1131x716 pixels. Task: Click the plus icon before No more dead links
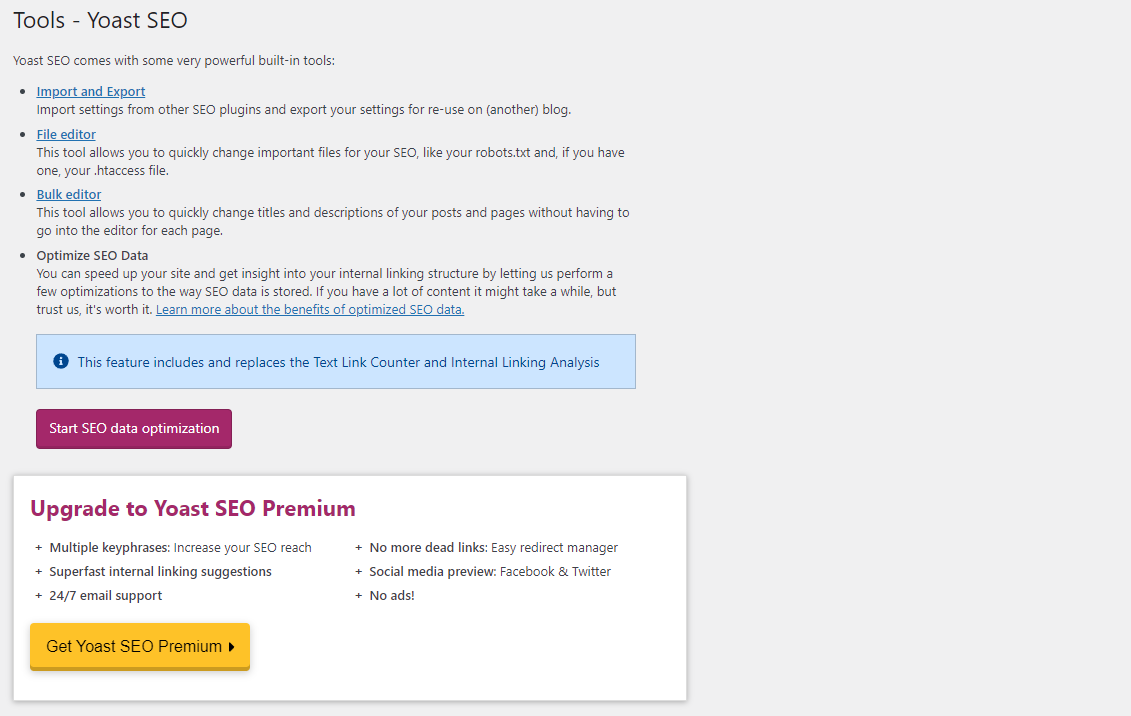[x=358, y=547]
